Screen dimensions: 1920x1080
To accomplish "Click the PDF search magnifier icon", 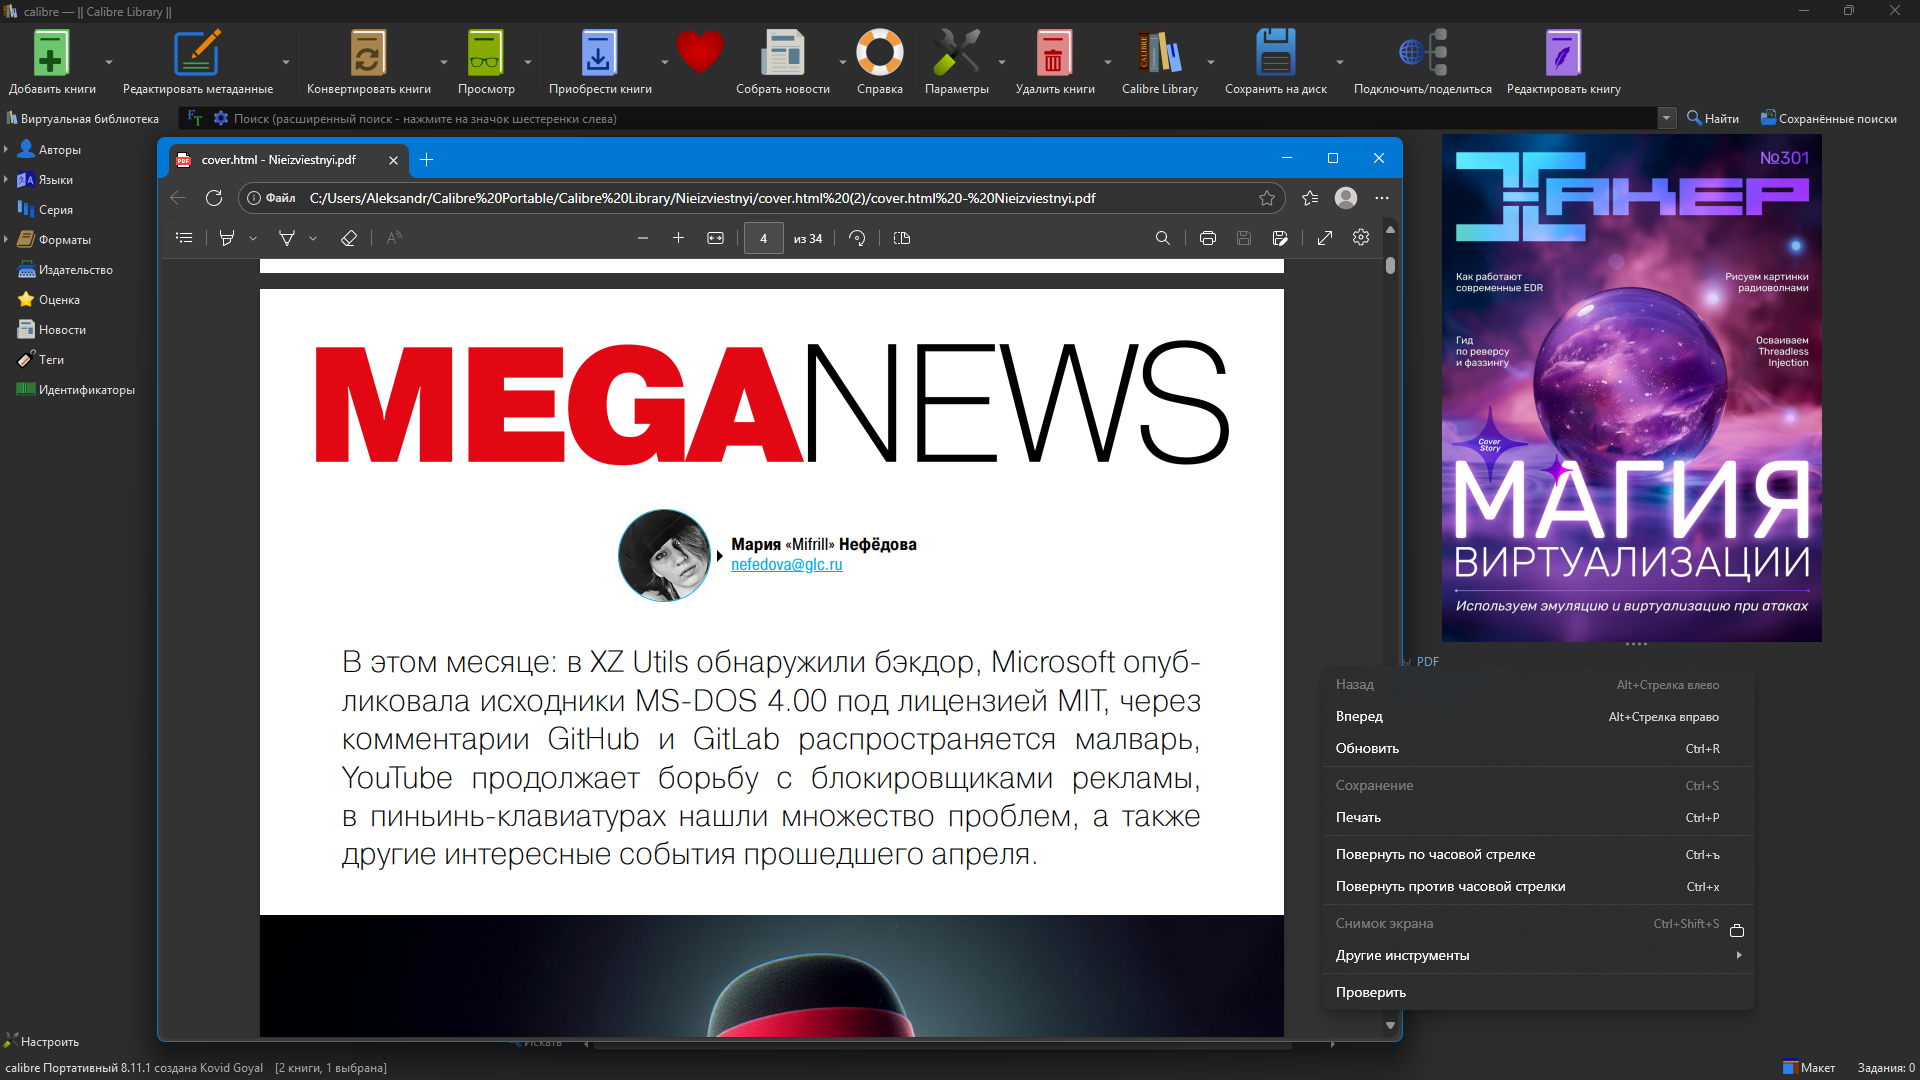I will (x=1162, y=238).
